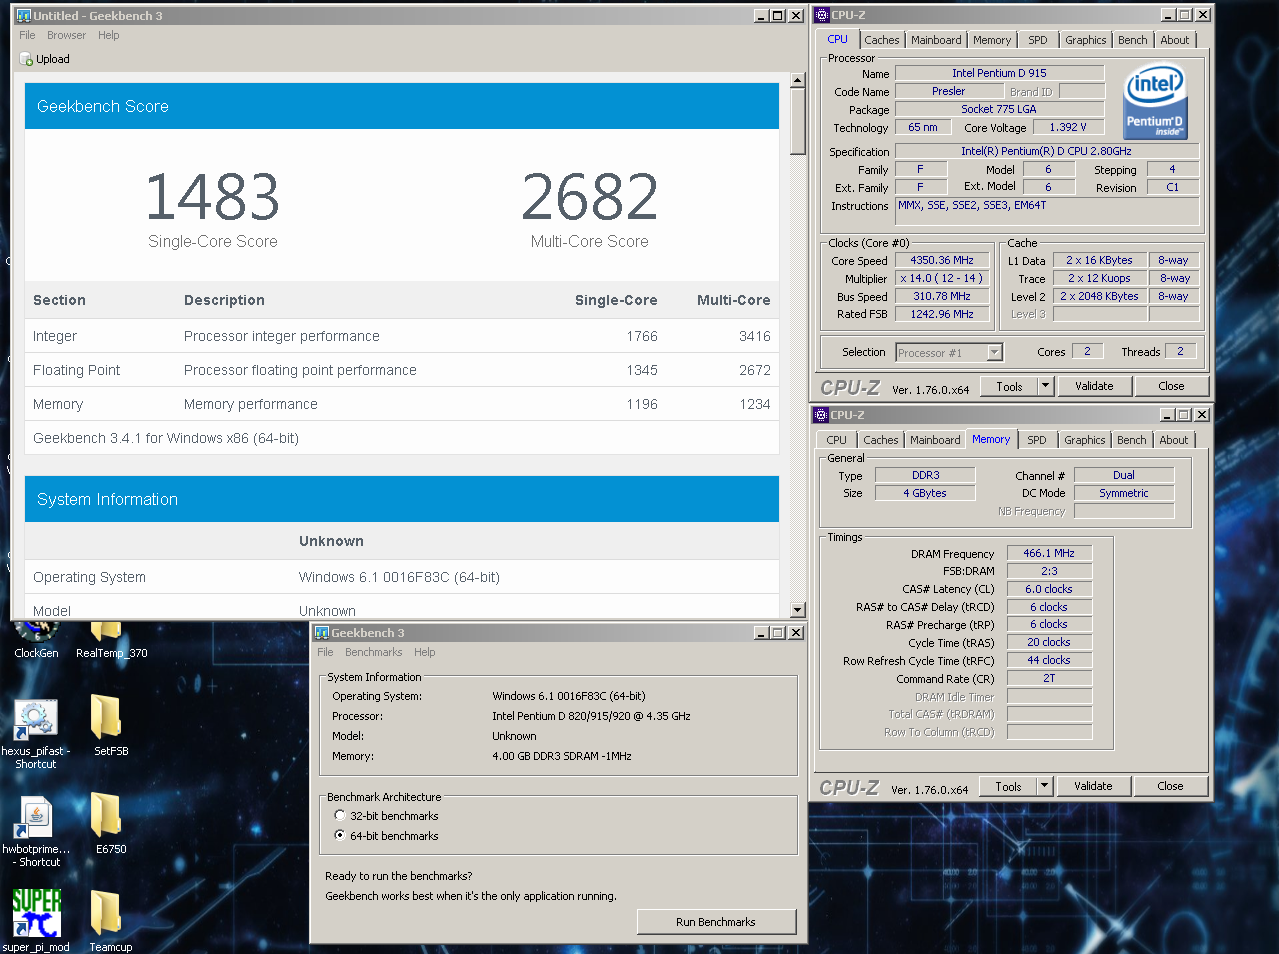This screenshot has width=1279, height=954.
Task: Click Close button in lower CPU-Z Memory window
Action: pyautogui.click(x=1170, y=786)
